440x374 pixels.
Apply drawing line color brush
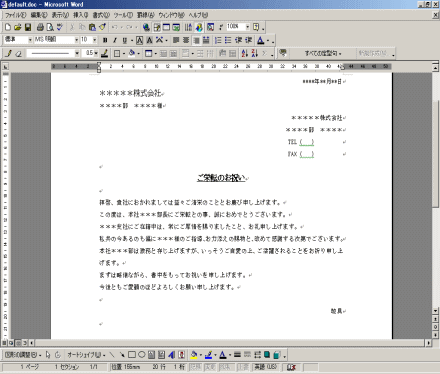click(208, 355)
